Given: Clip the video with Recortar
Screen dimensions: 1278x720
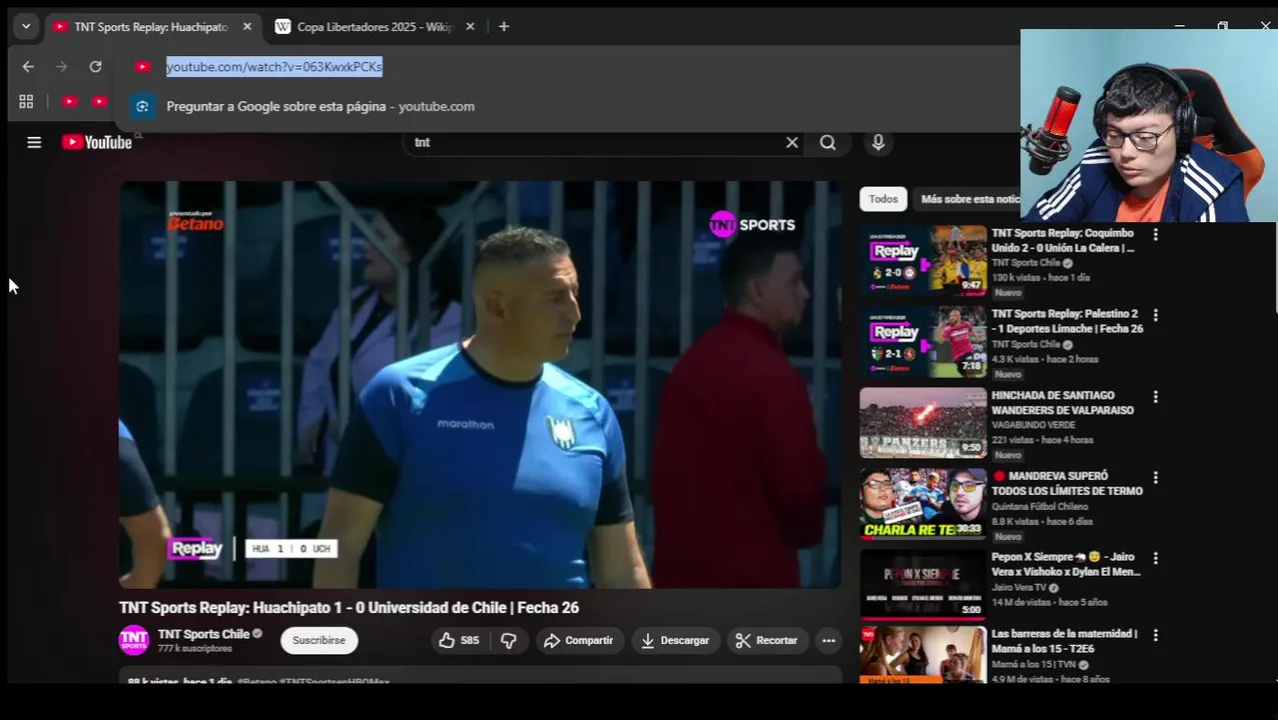Looking at the screenshot, I should (x=767, y=640).
